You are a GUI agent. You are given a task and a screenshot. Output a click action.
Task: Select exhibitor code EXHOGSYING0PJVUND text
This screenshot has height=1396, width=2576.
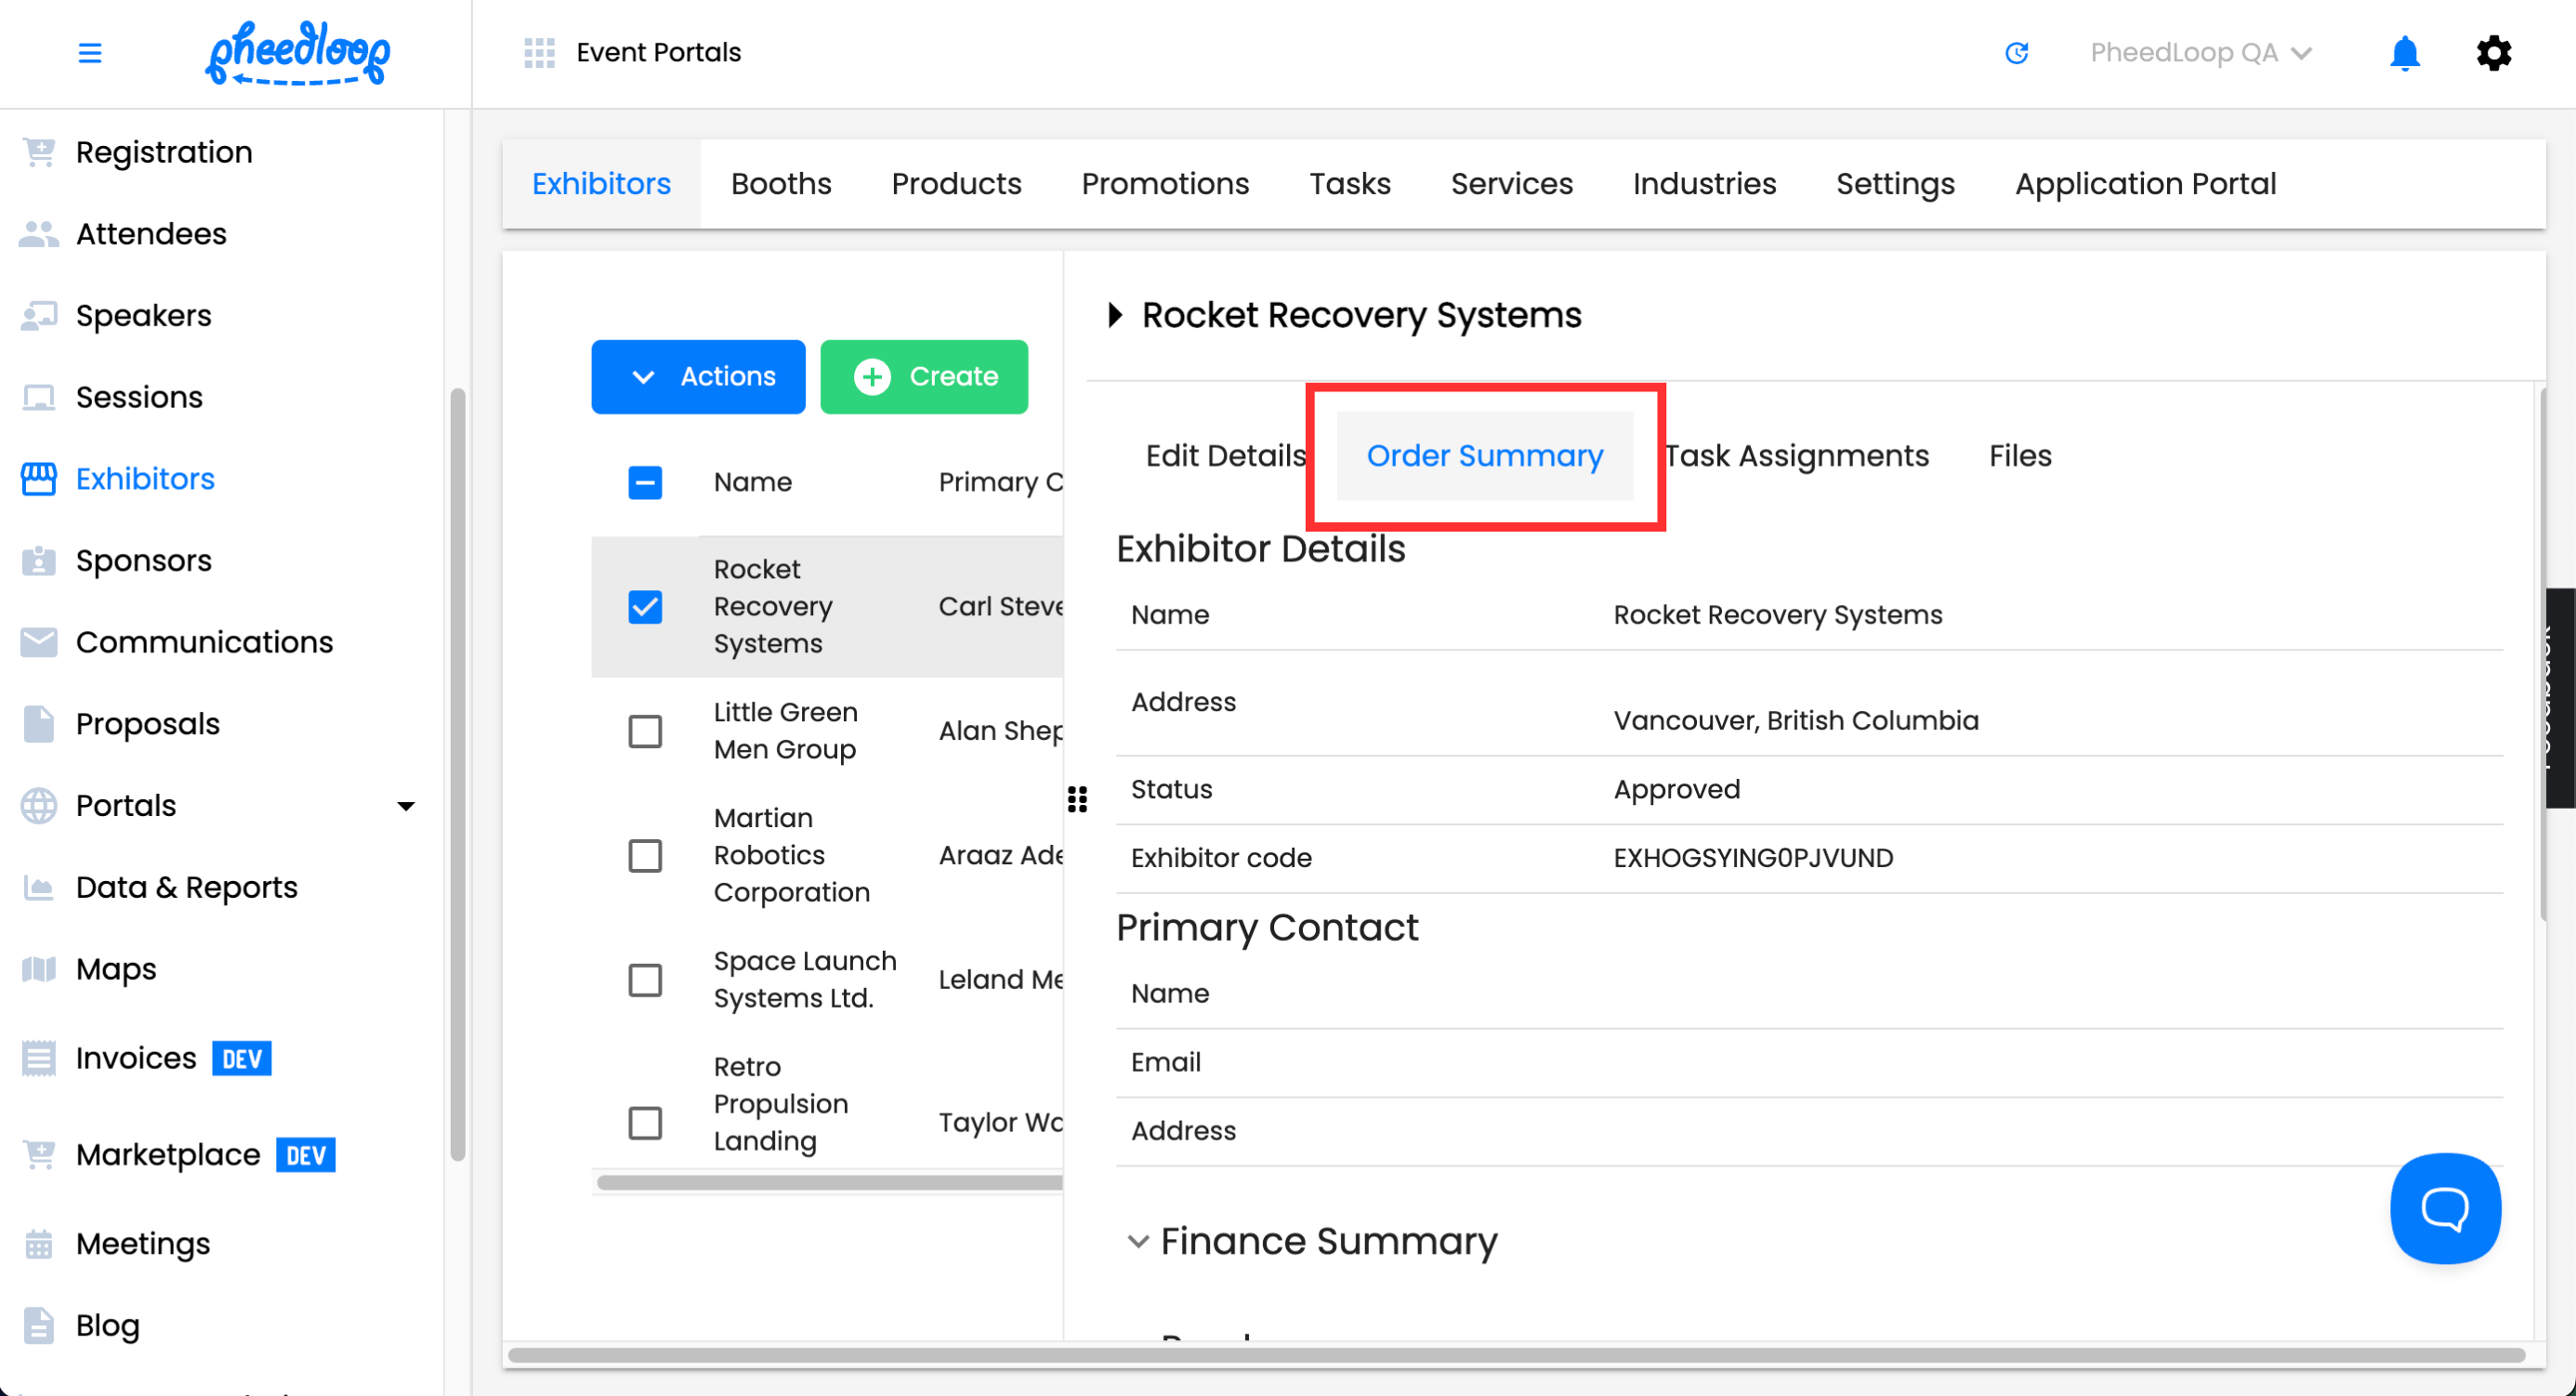1752,859
